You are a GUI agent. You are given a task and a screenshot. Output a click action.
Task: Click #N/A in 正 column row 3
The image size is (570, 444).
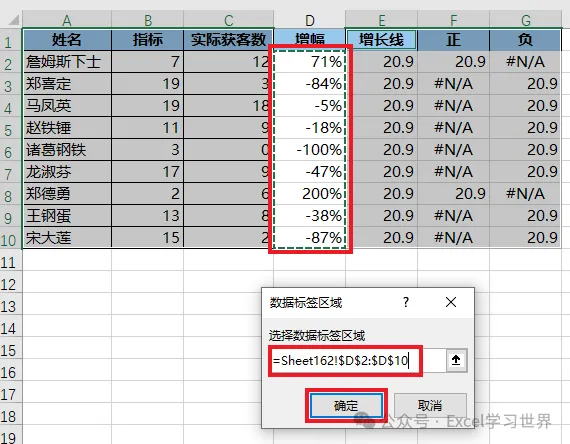pyautogui.click(x=453, y=84)
